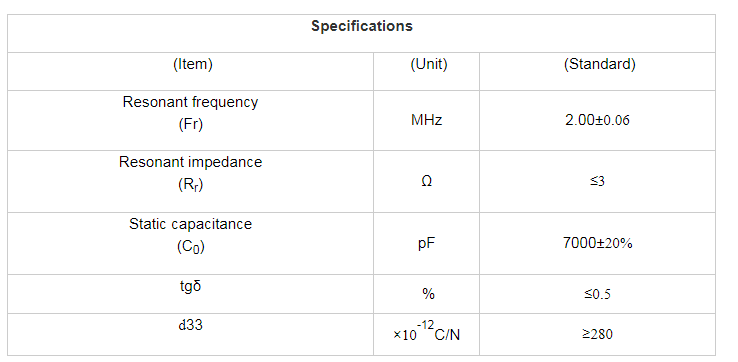This screenshot has width=738, height=362.
Task: Click the 7000±20% standard value
Action: [x=597, y=243]
